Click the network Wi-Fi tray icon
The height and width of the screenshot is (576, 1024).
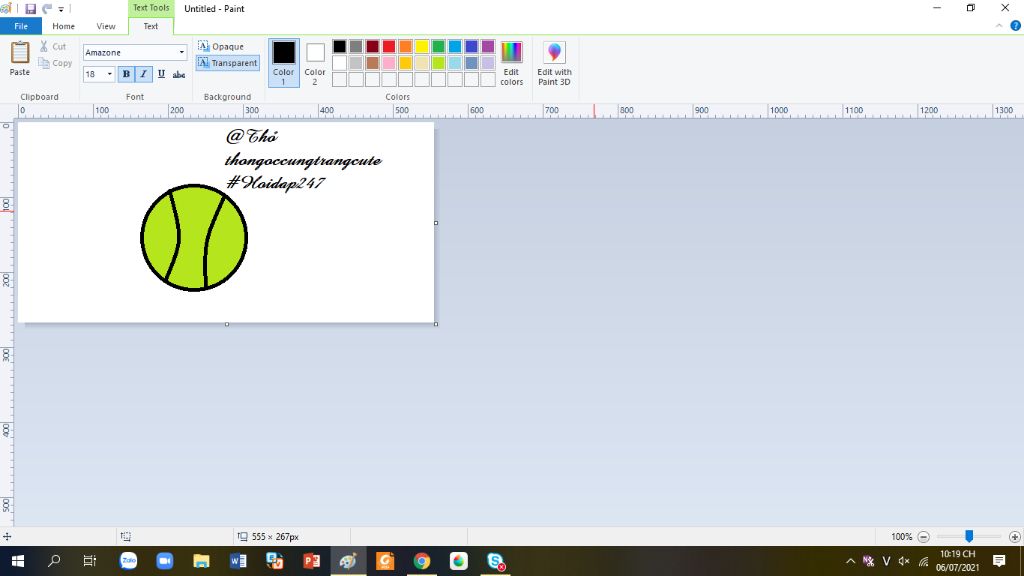click(923, 561)
